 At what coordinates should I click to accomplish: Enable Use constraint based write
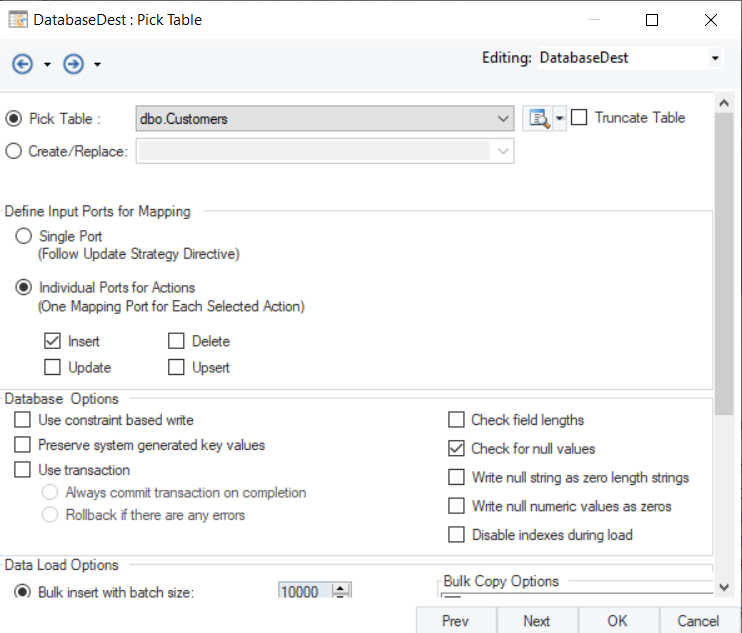22,420
